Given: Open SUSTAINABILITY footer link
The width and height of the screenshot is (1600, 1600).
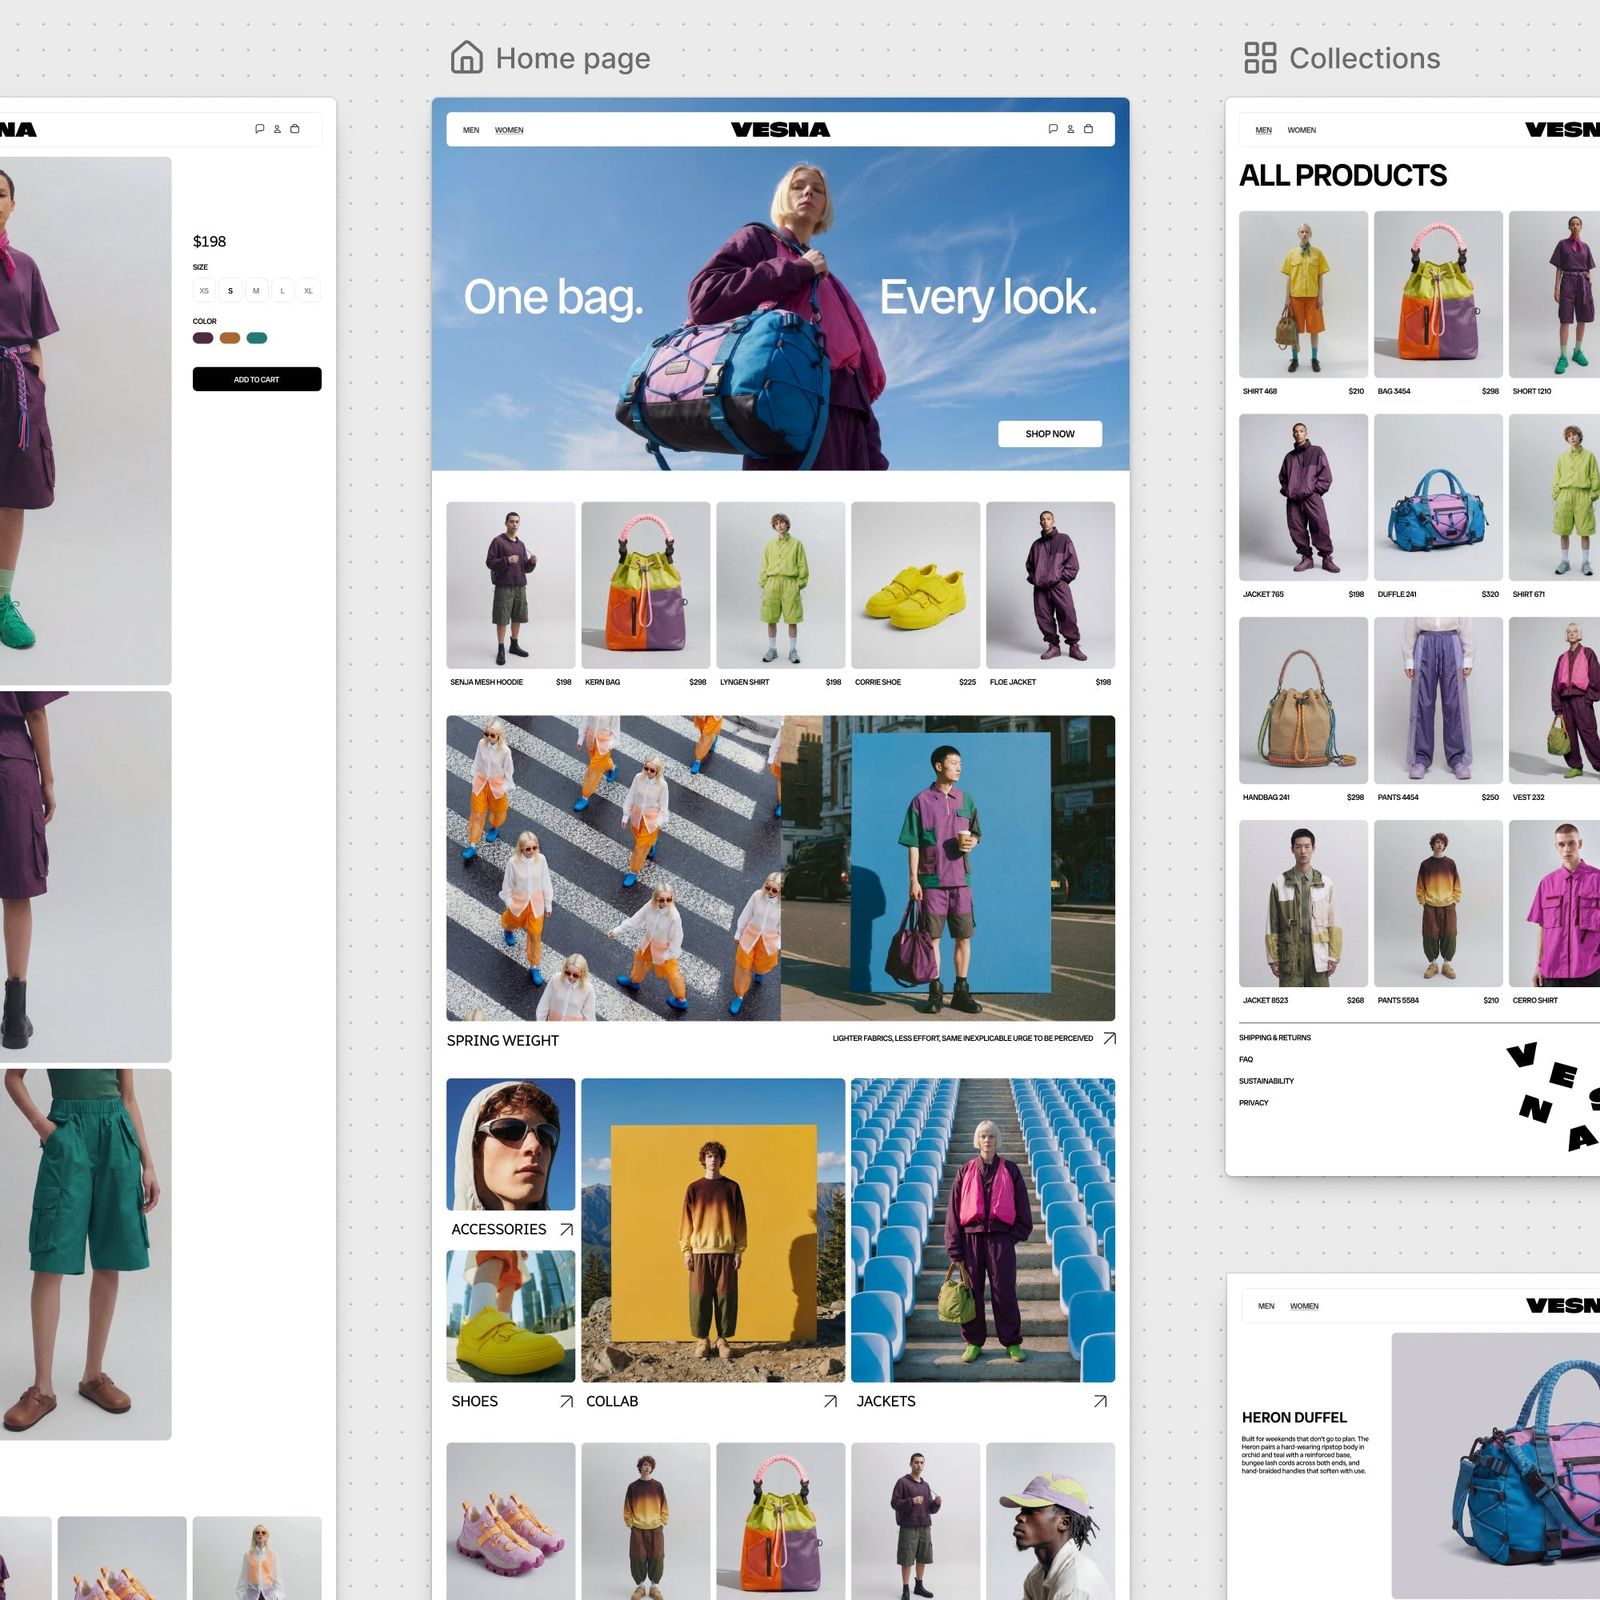Looking at the screenshot, I should click(x=1266, y=1081).
